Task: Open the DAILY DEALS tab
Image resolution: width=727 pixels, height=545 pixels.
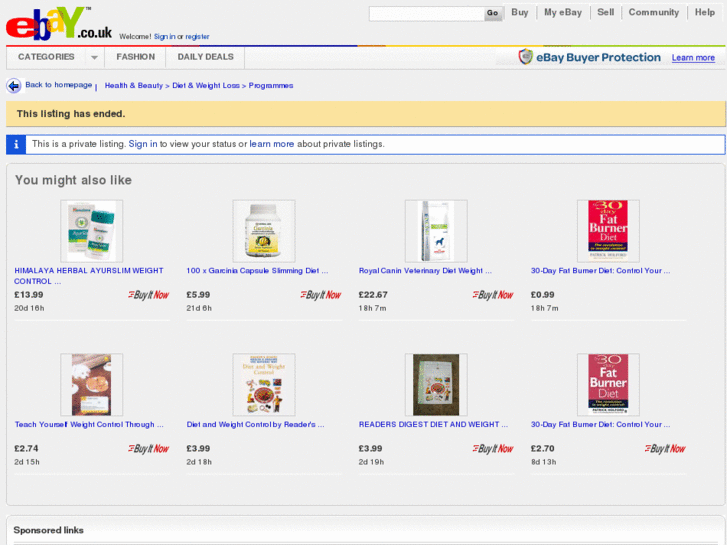Action: click(205, 57)
